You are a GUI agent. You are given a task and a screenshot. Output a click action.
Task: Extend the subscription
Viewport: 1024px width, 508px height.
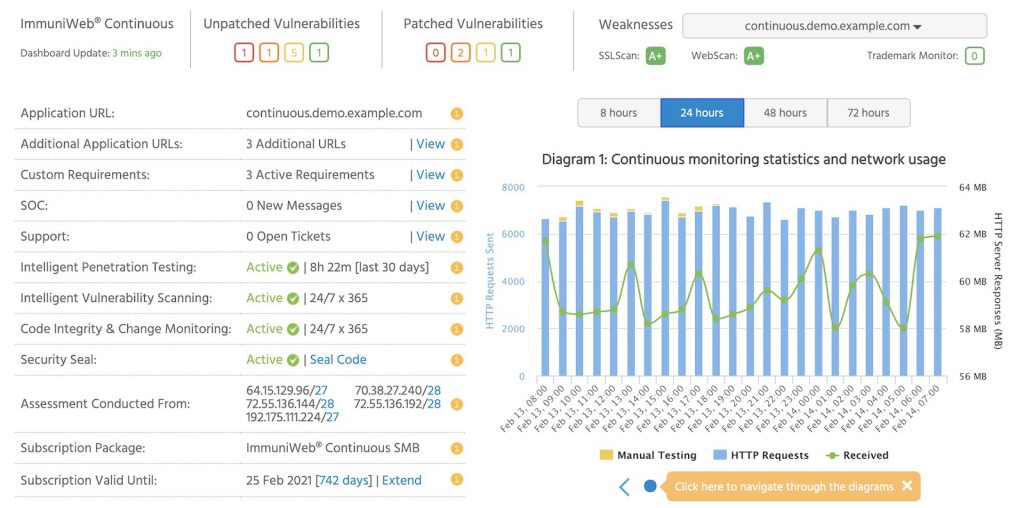(x=402, y=481)
